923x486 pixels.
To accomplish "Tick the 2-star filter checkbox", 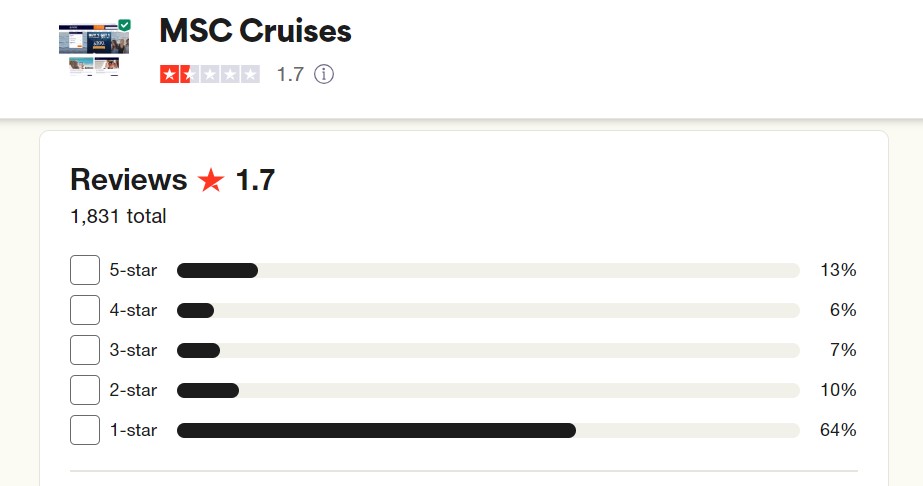I will pyautogui.click(x=85, y=390).
